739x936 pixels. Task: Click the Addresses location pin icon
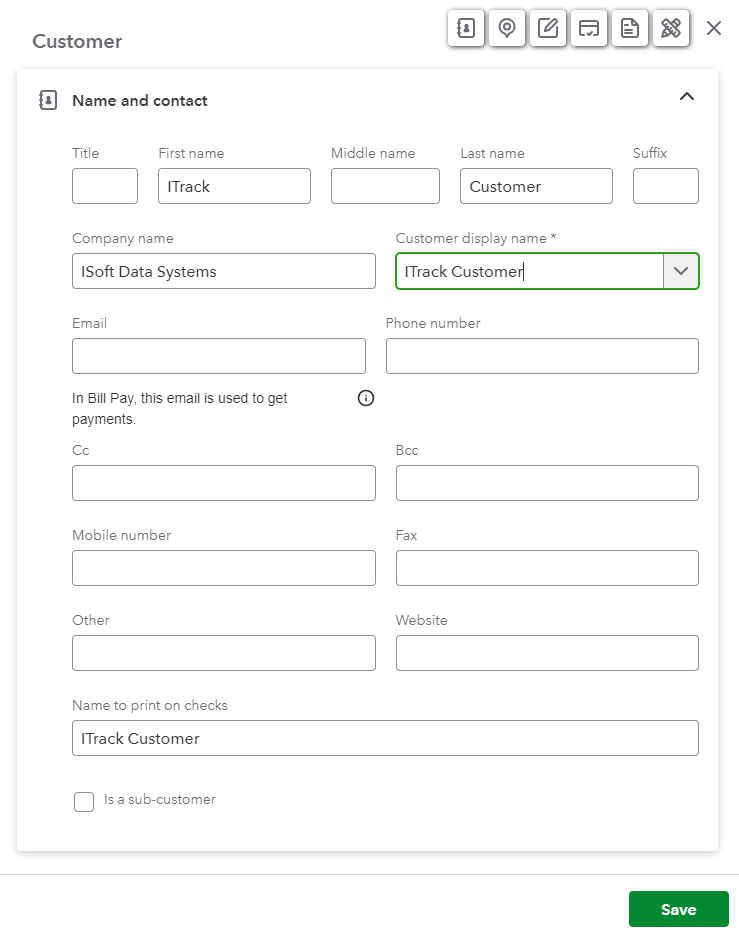507,28
